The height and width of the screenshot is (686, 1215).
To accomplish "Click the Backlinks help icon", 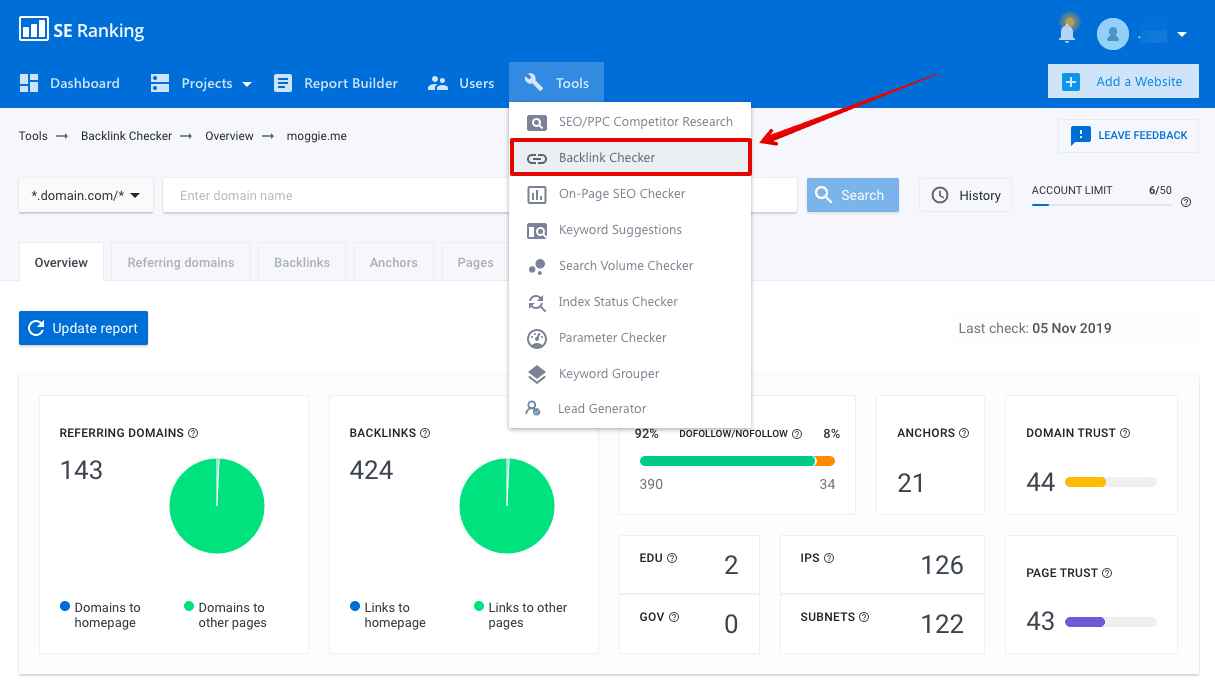I will pos(425,433).
